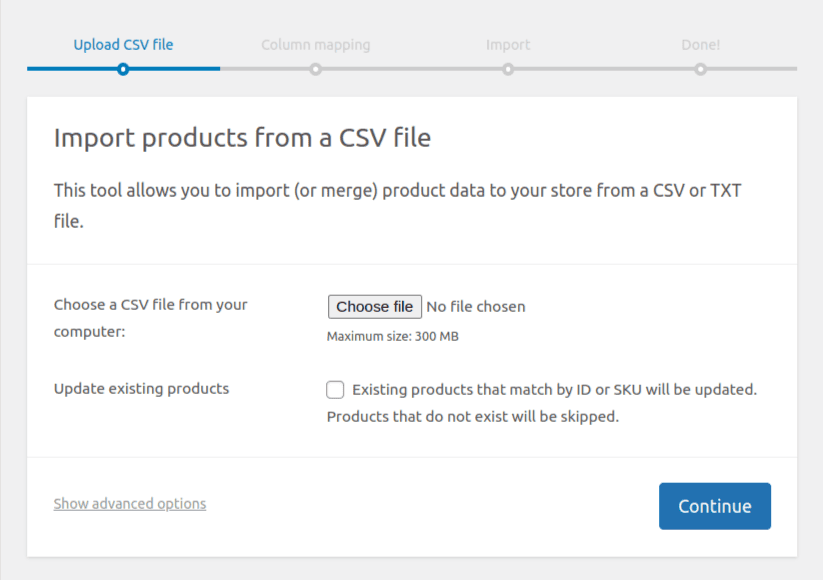823x580 pixels.
Task: Expand the advanced options section
Action: pyautogui.click(x=129, y=503)
